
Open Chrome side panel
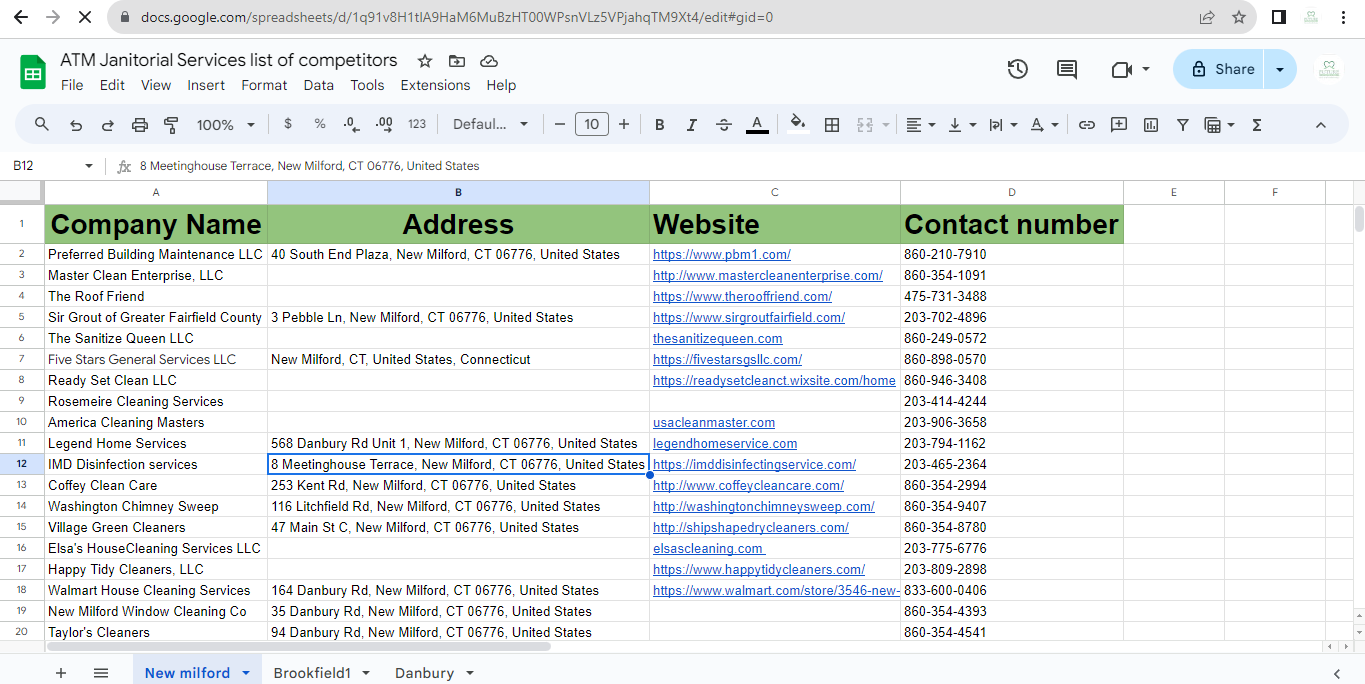(x=1278, y=17)
